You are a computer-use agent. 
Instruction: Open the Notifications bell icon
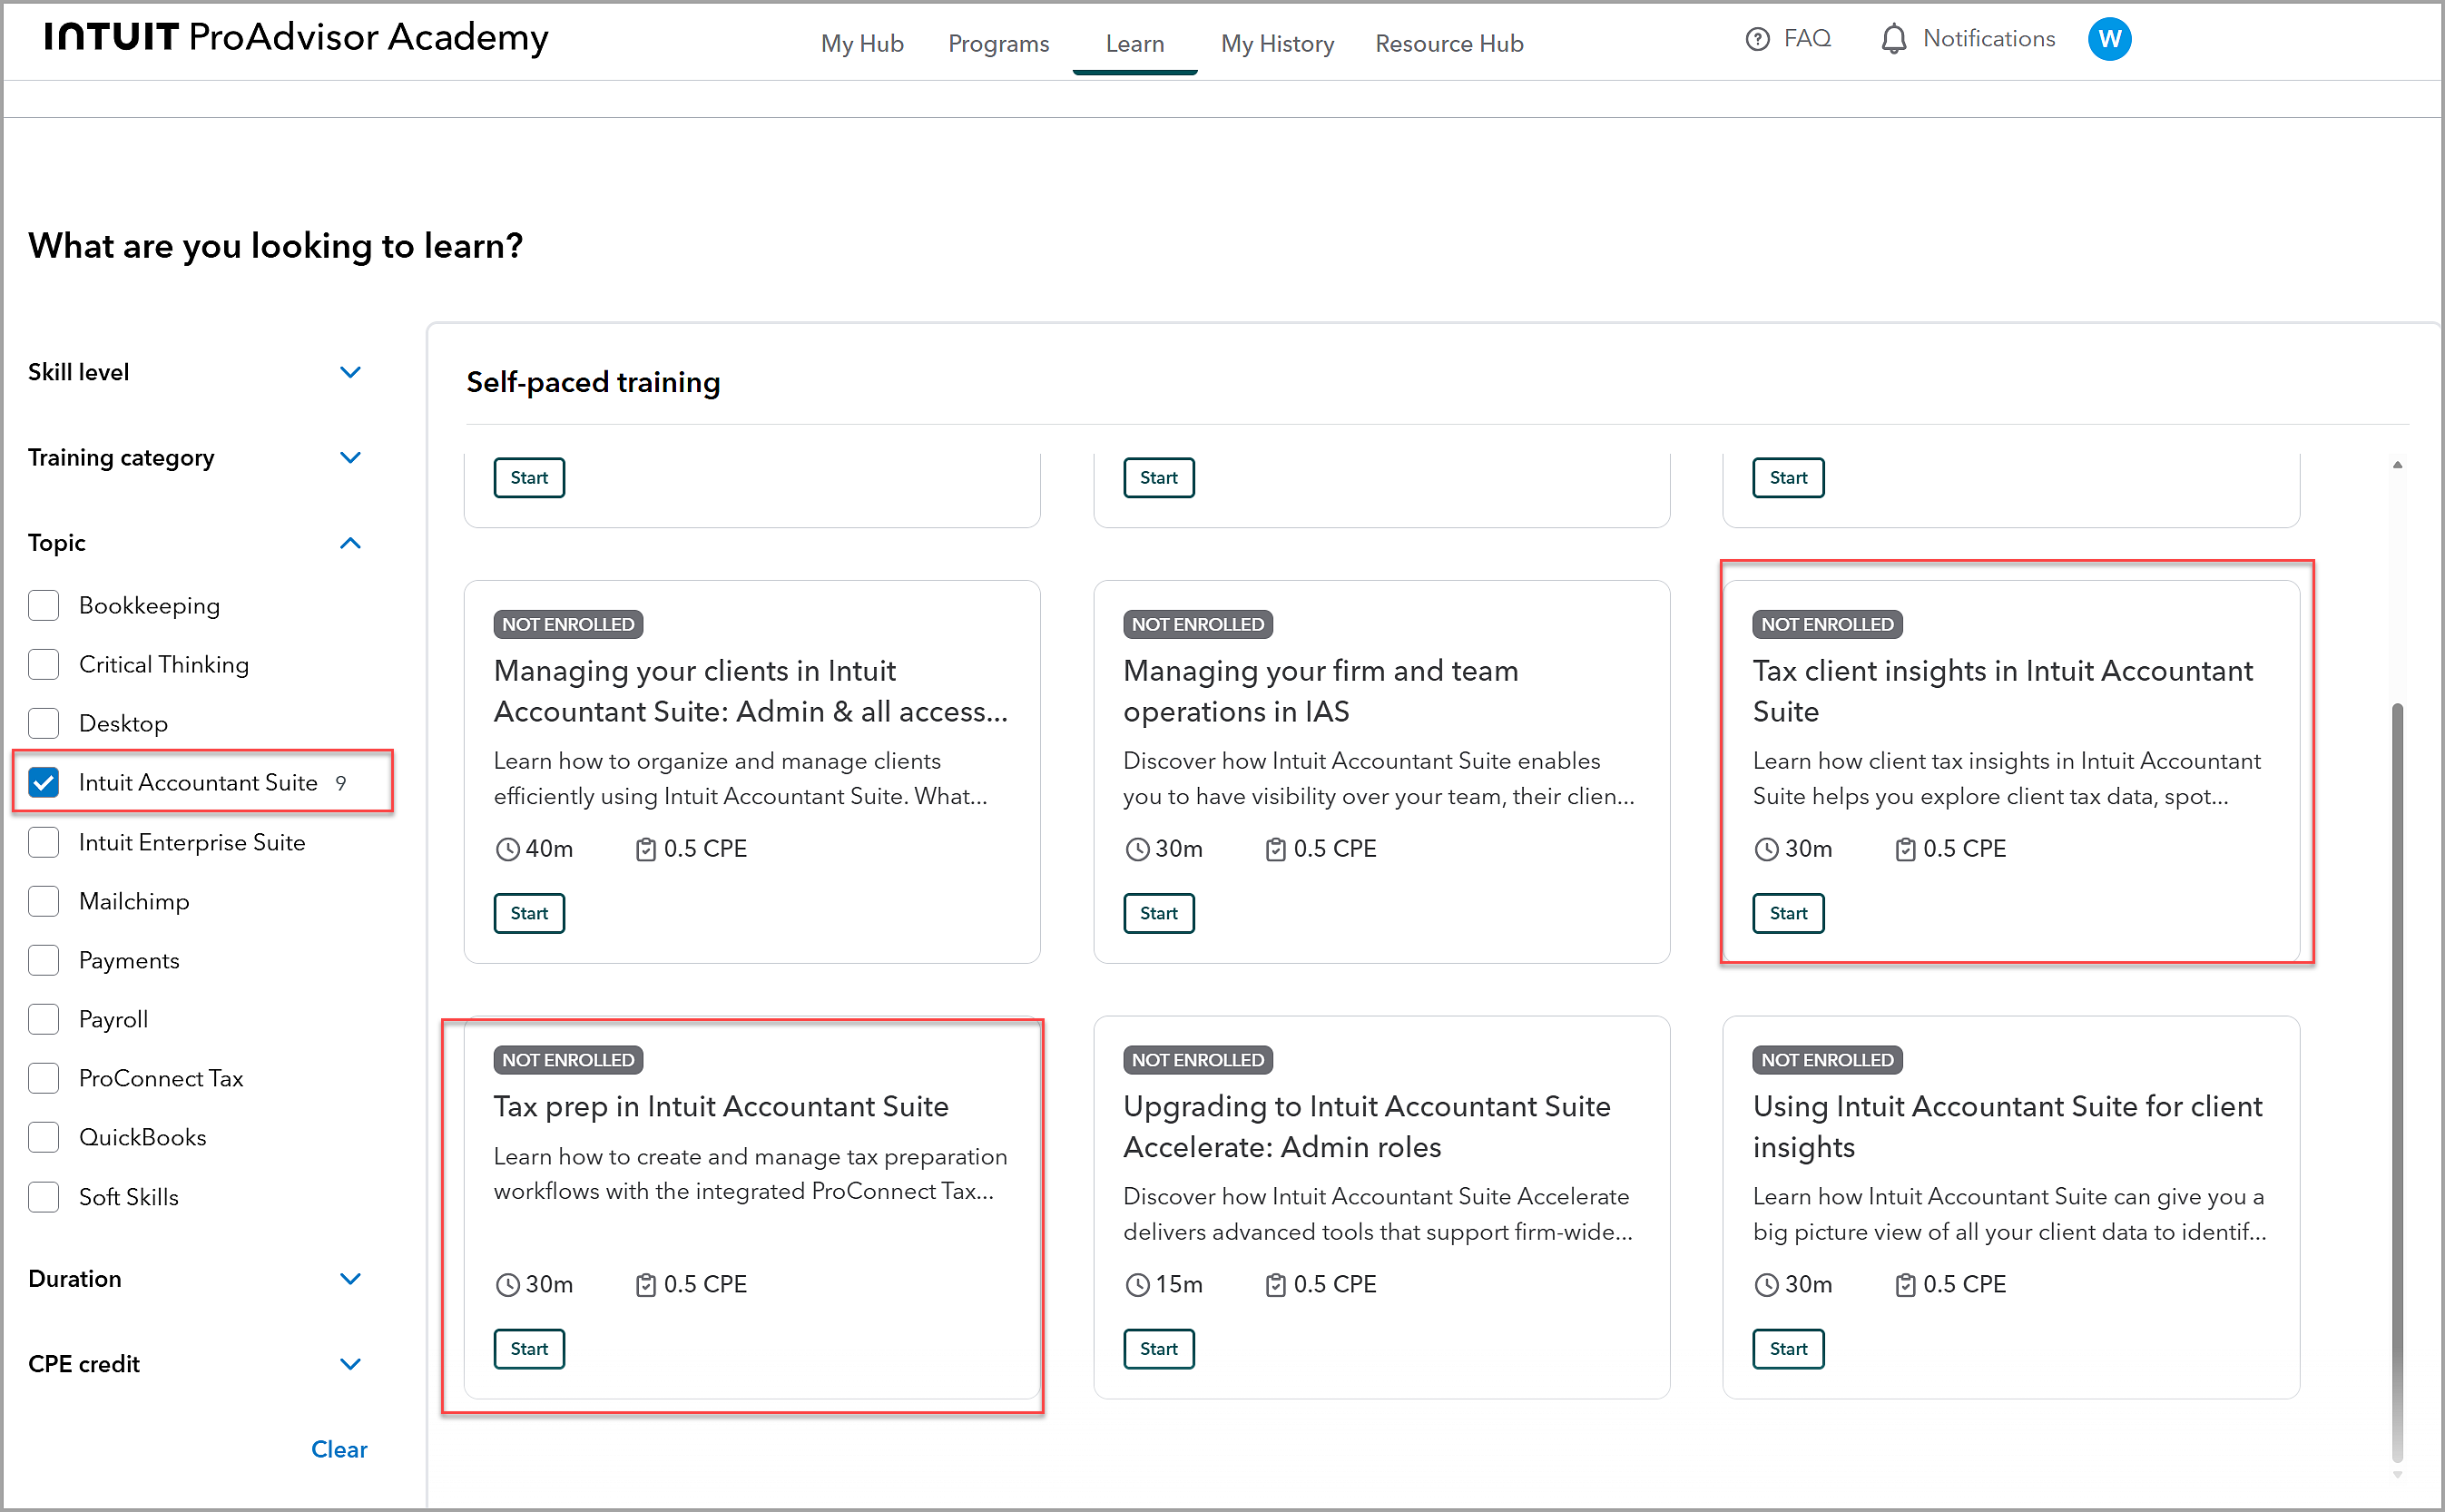[1893, 39]
